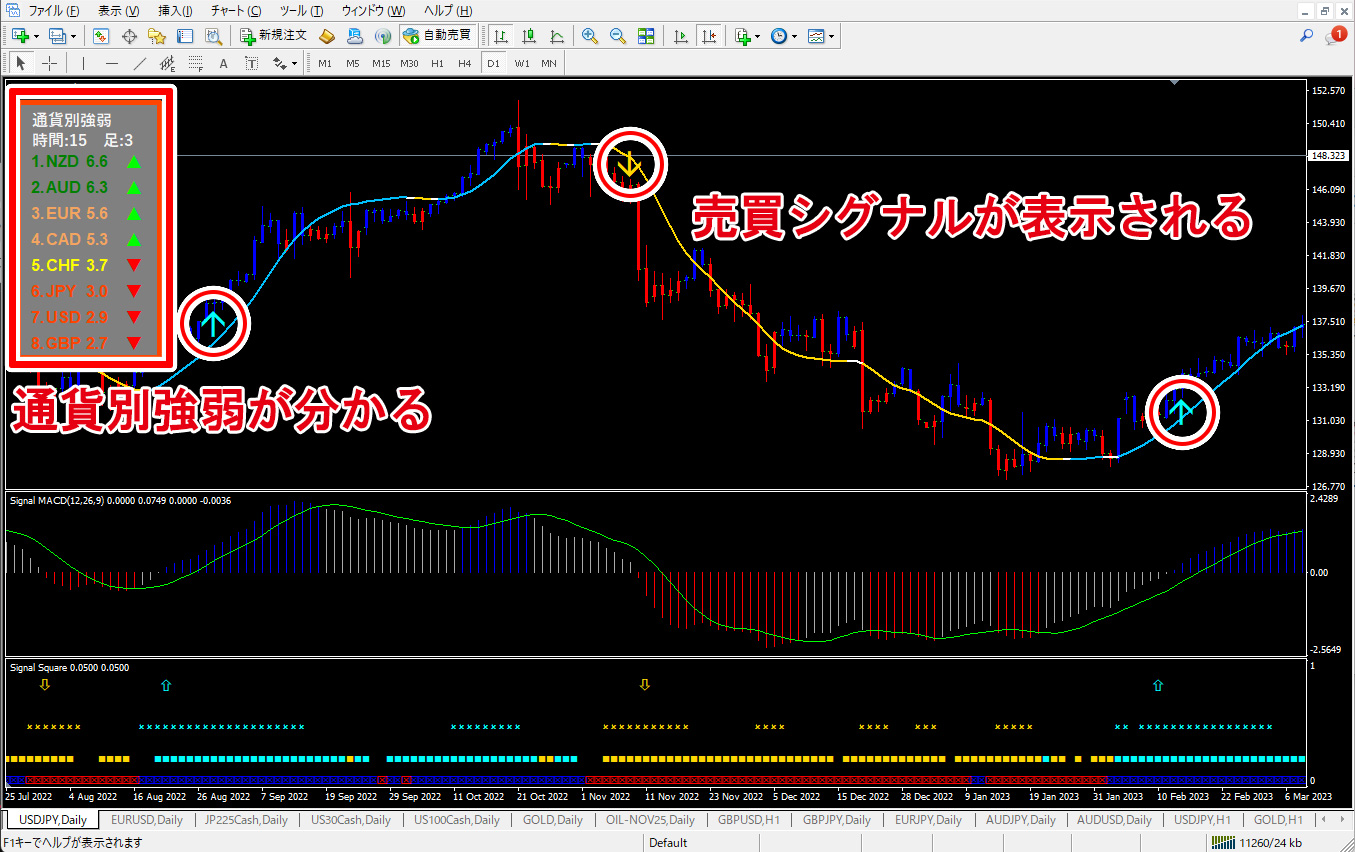
Task: Click the 新規注文 new order button
Action: tap(273, 36)
